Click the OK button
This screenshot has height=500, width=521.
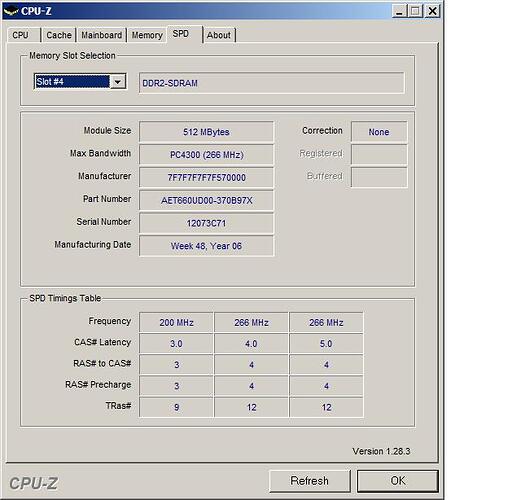click(x=398, y=481)
